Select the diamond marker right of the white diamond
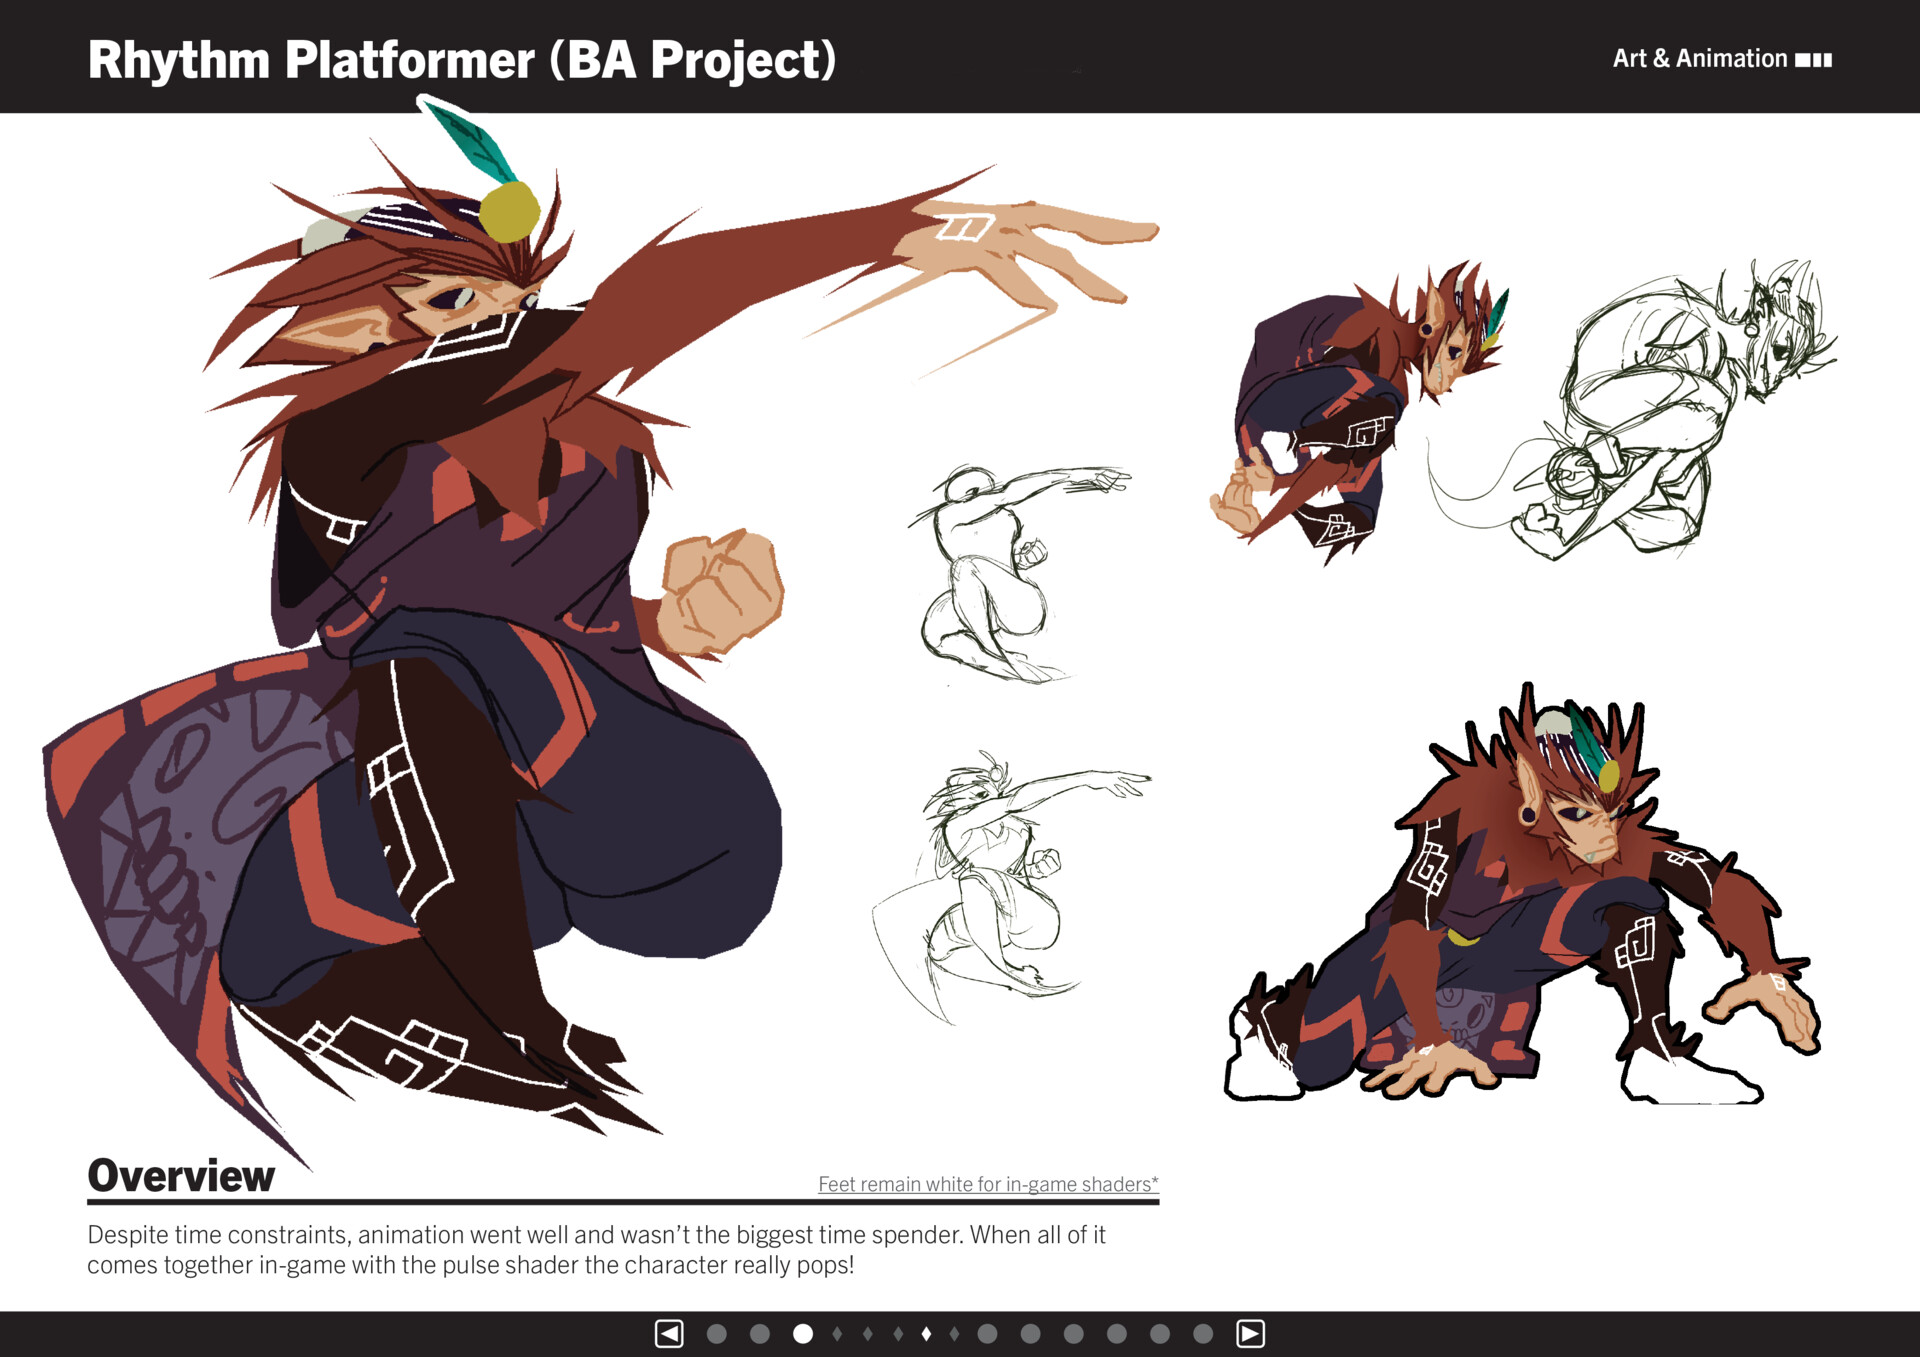This screenshot has height=1357, width=1920. [954, 1332]
